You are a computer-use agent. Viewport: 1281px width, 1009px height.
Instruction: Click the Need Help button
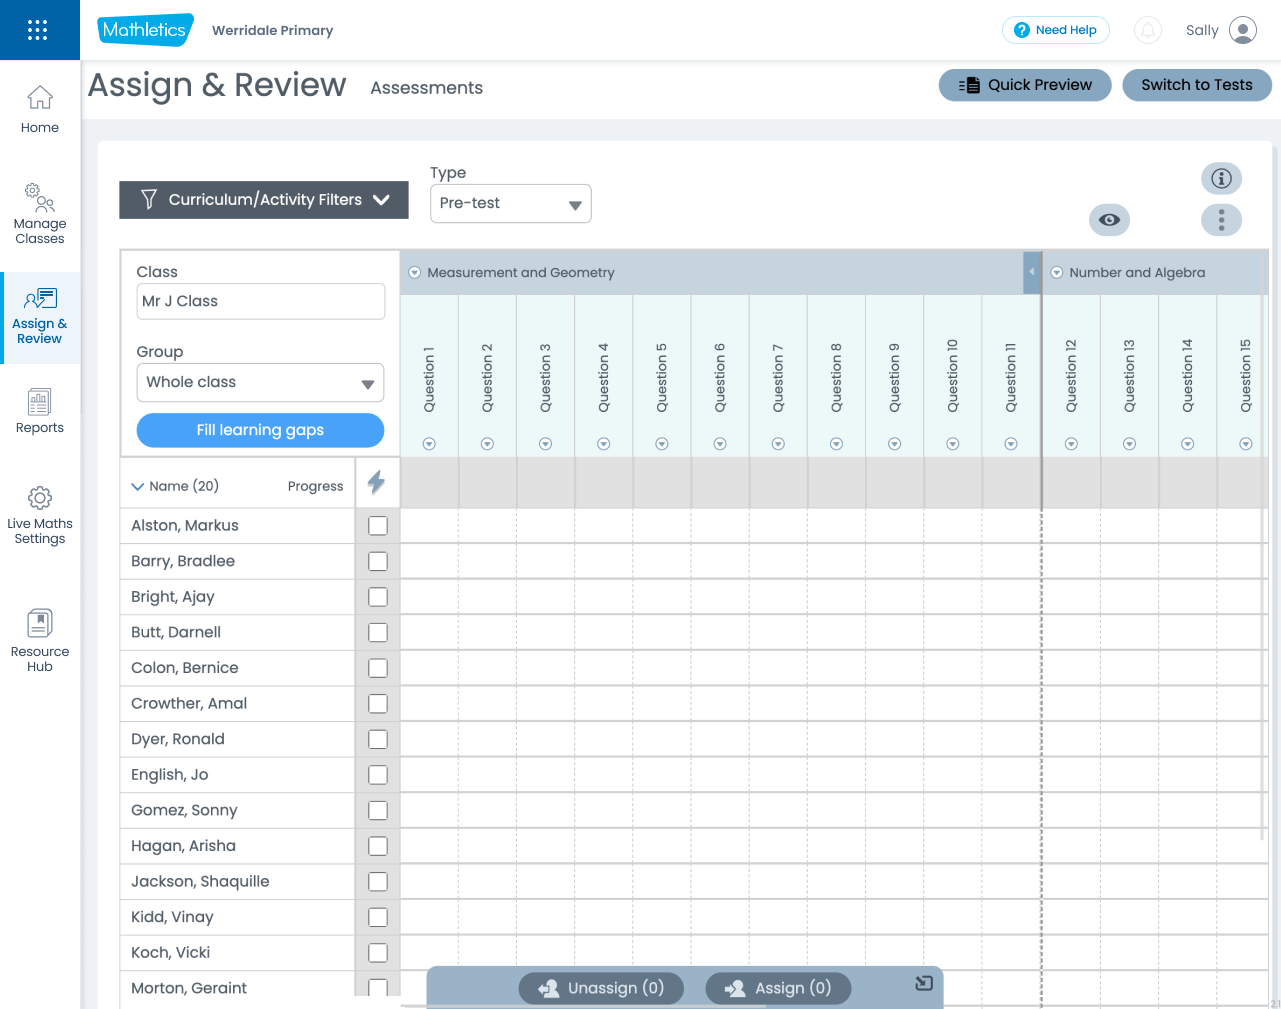click(x=1056, y=30)
